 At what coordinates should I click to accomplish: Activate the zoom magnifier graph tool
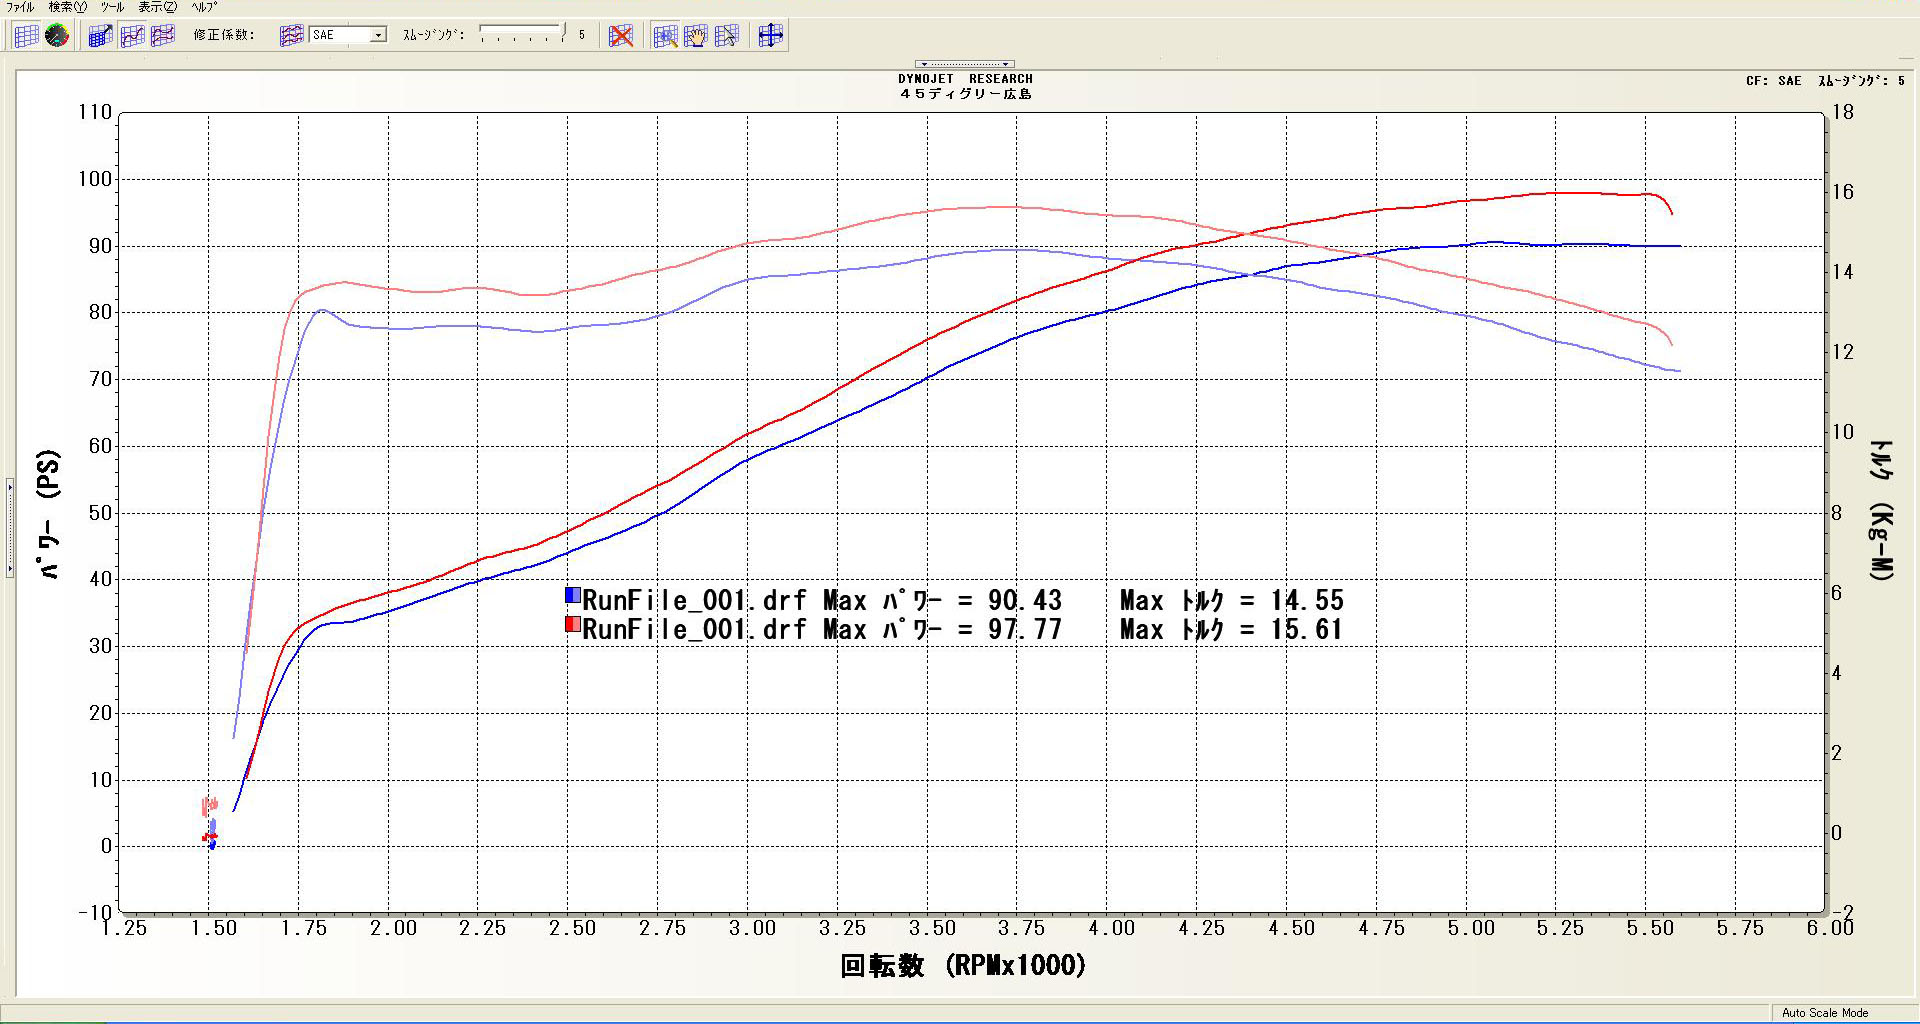click(x=665, y=36)
